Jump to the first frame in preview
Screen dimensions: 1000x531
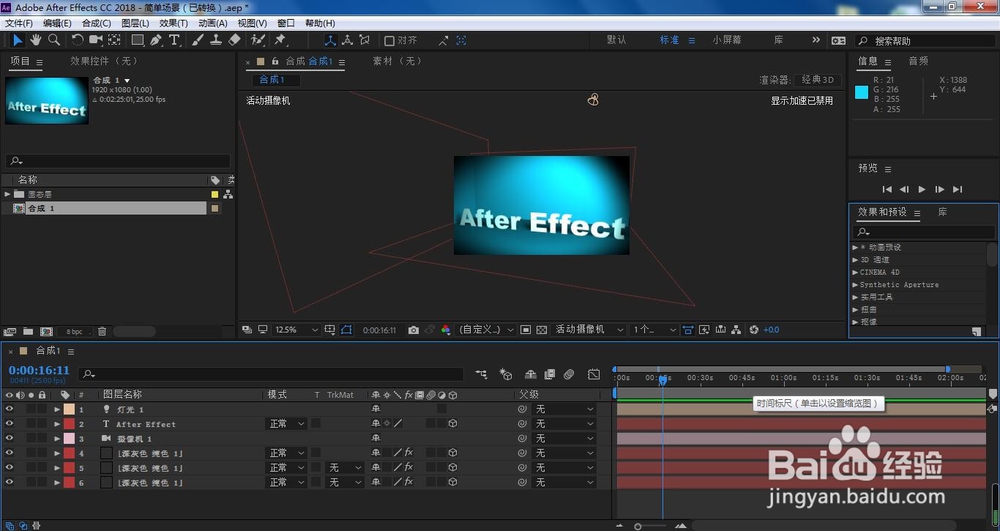[886, 189]
